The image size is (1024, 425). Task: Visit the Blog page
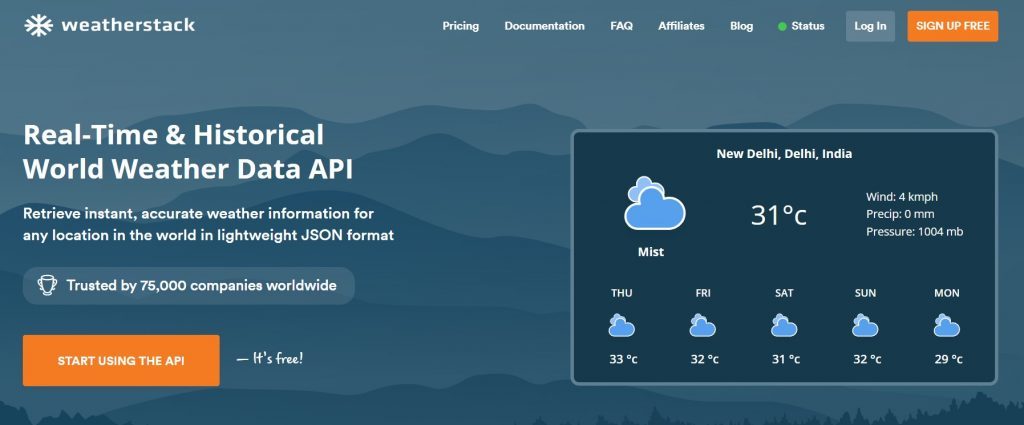click(741, 26)
